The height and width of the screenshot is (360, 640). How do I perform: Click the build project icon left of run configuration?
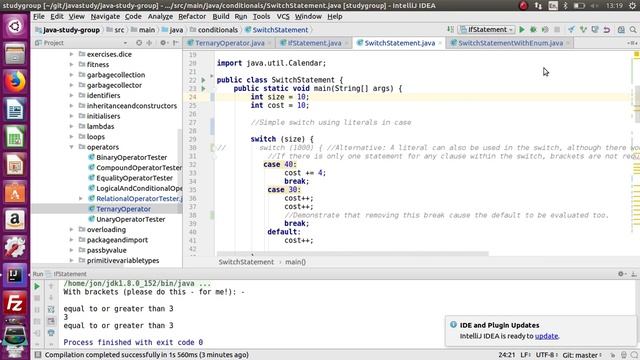(450, 29)
